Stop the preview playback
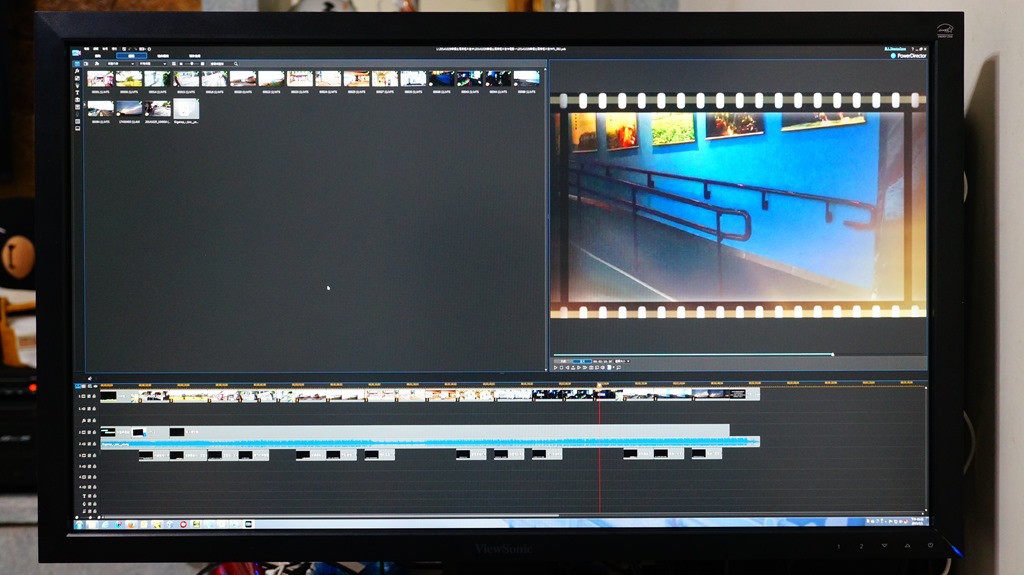 tap(562, 368)
